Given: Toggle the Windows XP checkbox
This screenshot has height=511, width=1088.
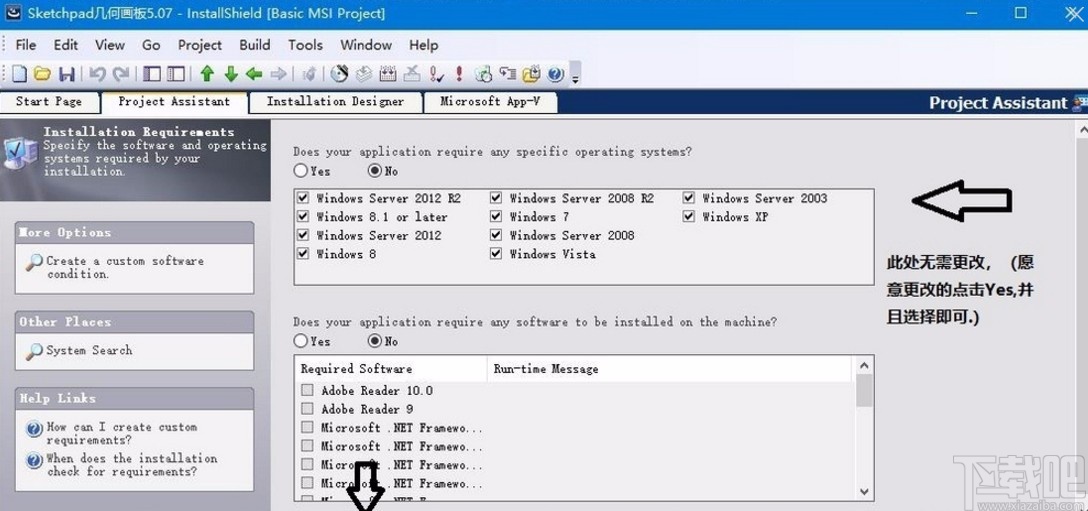Looking at the screenshot, I should (688, 217).
